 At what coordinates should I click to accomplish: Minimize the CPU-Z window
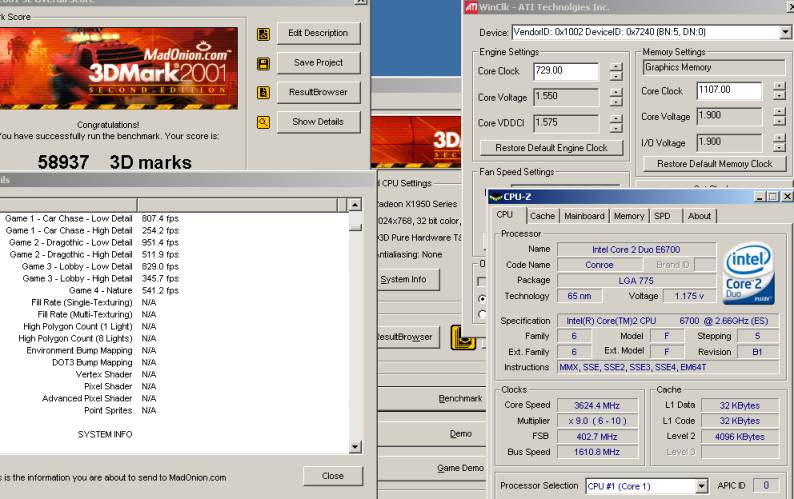pos(760,197)
